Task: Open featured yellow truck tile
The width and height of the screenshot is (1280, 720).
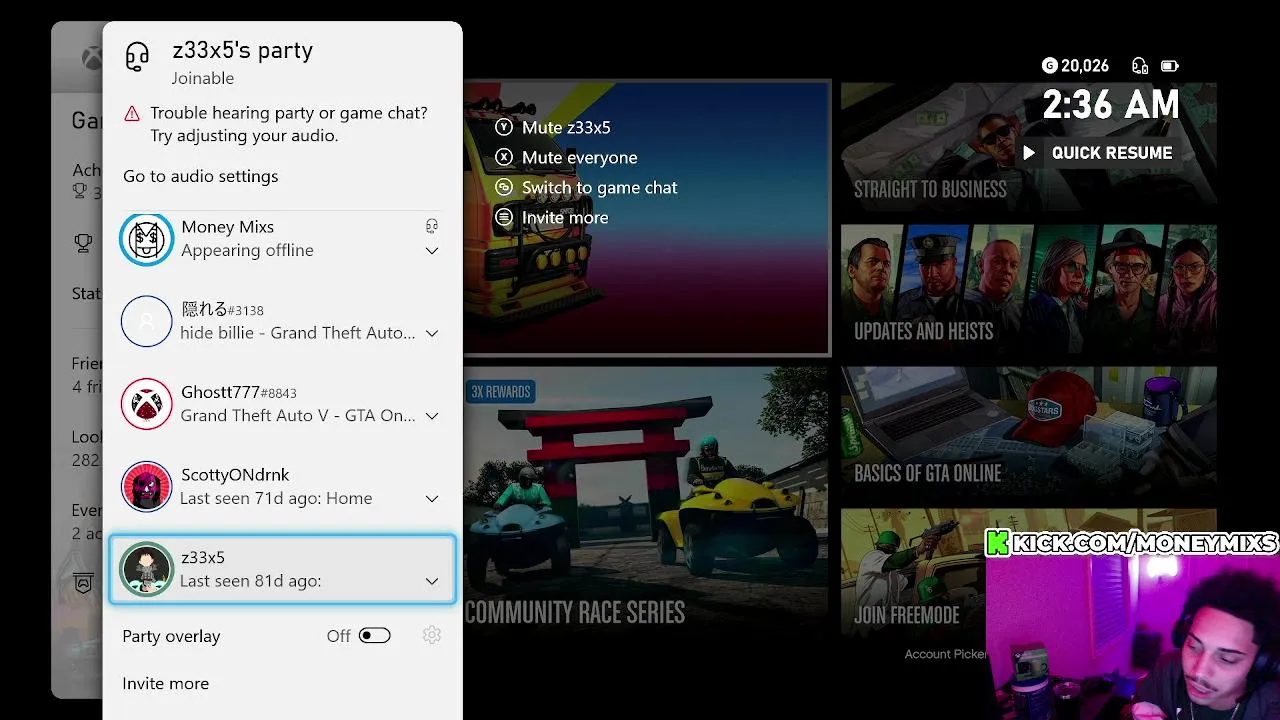Action: pos(646,218)
